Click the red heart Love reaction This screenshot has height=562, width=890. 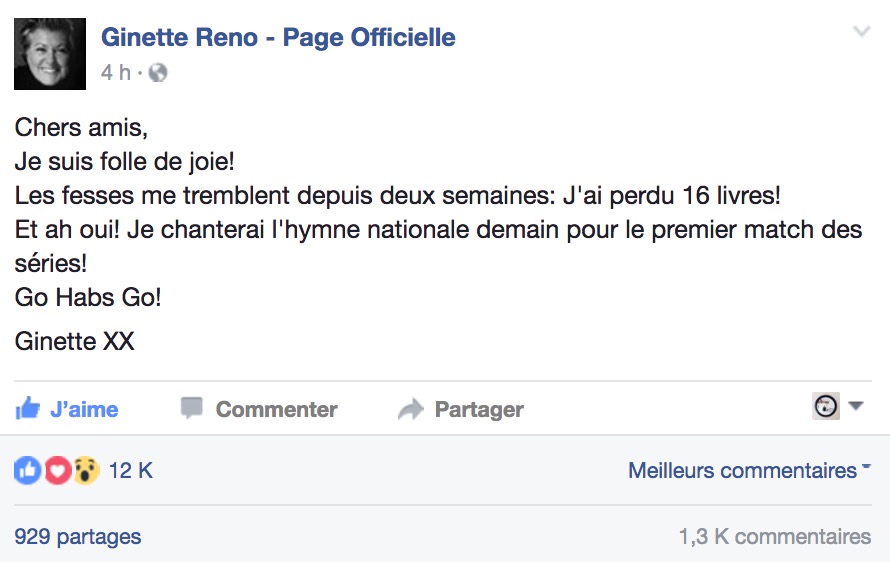(x=57, y=470)
